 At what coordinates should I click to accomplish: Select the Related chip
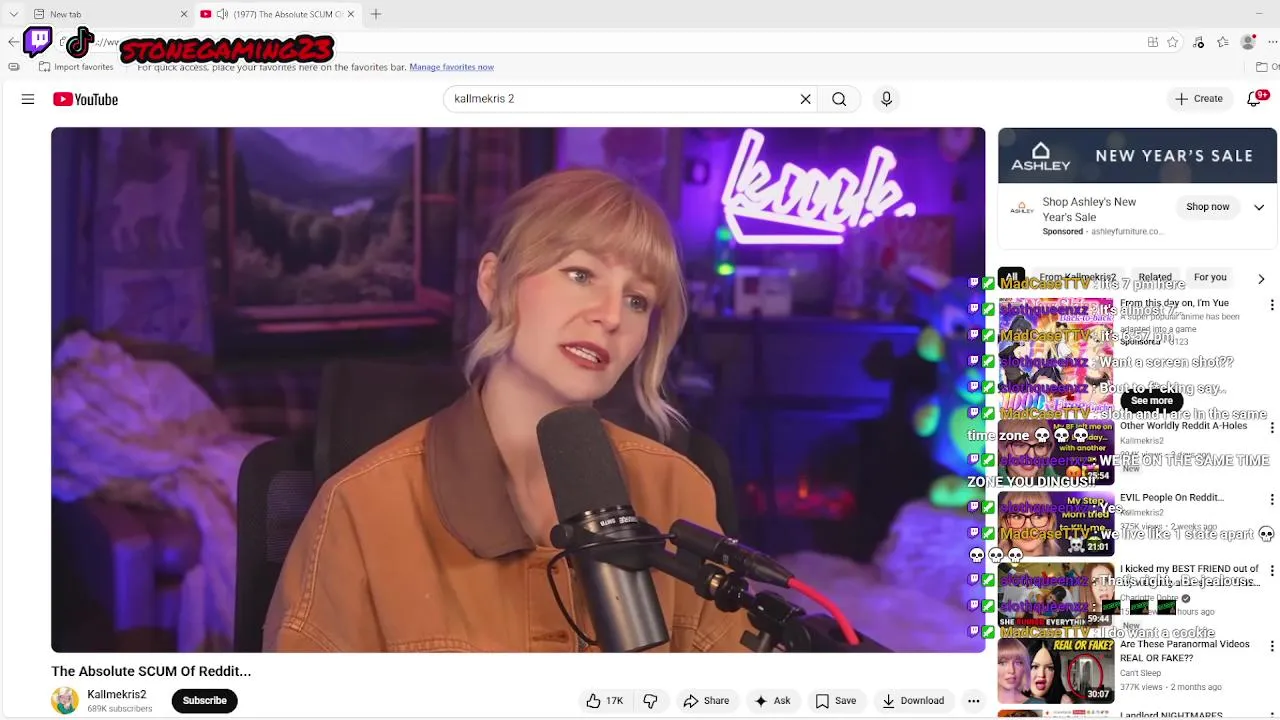1155,277
